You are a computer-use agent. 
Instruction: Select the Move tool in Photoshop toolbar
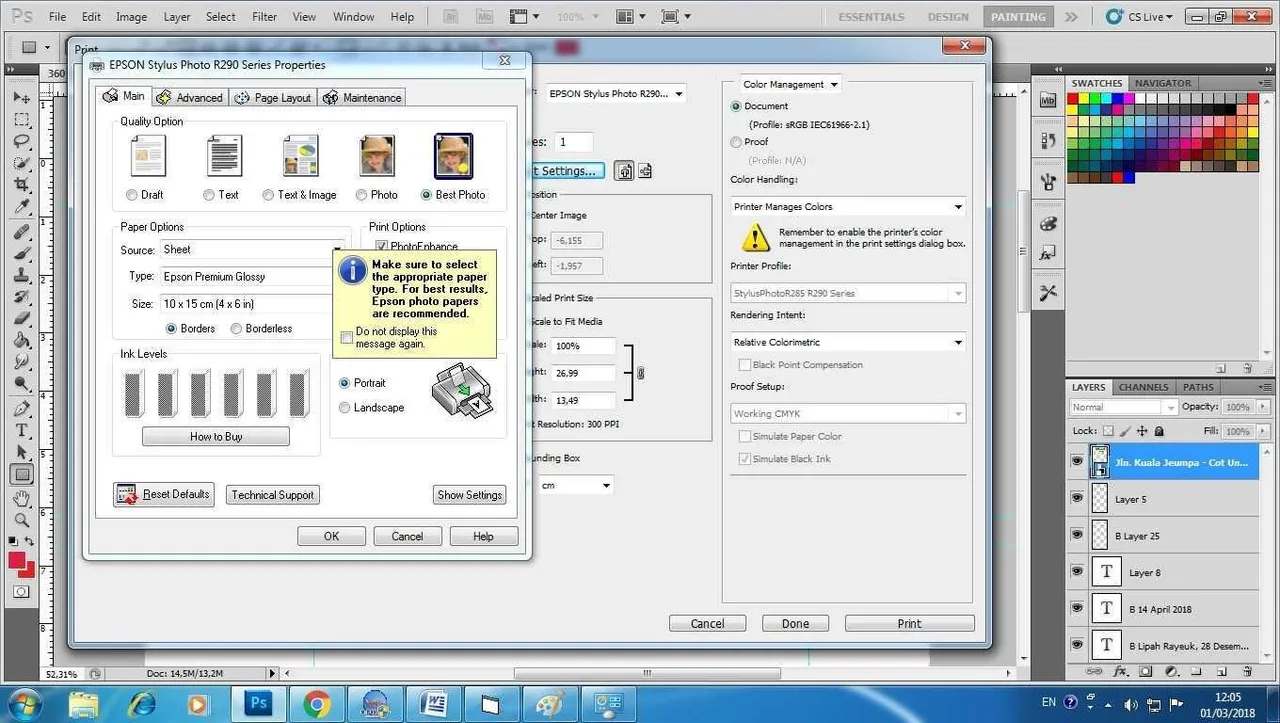pos(21,98)
